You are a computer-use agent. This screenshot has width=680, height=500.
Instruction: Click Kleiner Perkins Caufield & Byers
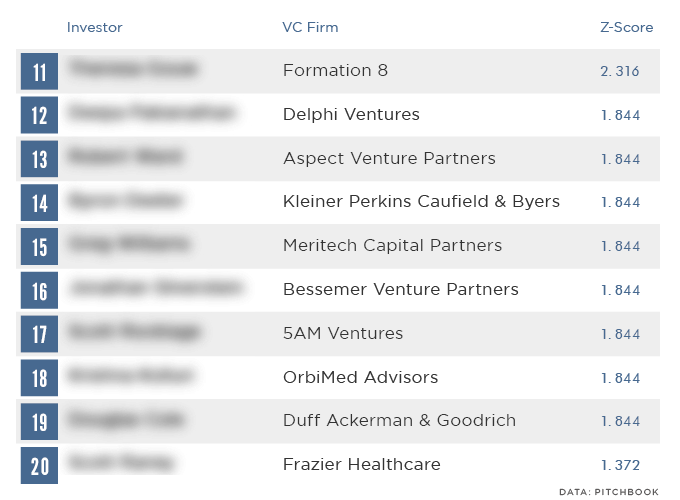[x=421, y=202]
